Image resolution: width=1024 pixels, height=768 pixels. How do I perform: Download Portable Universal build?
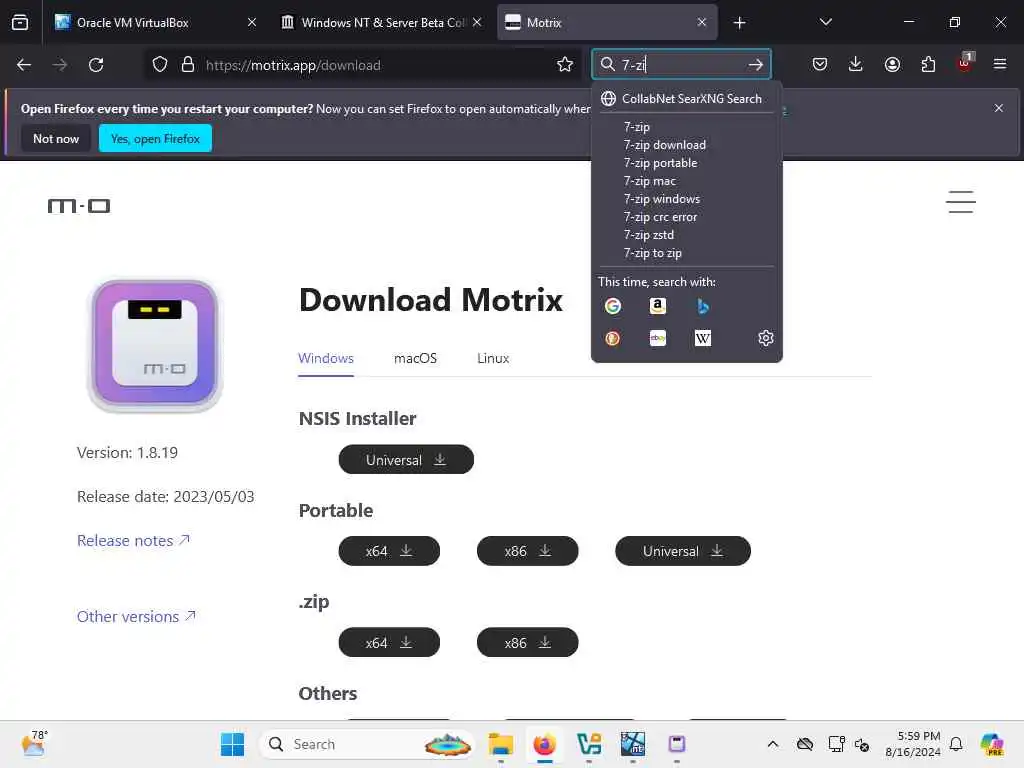click(x=683, y=551)
